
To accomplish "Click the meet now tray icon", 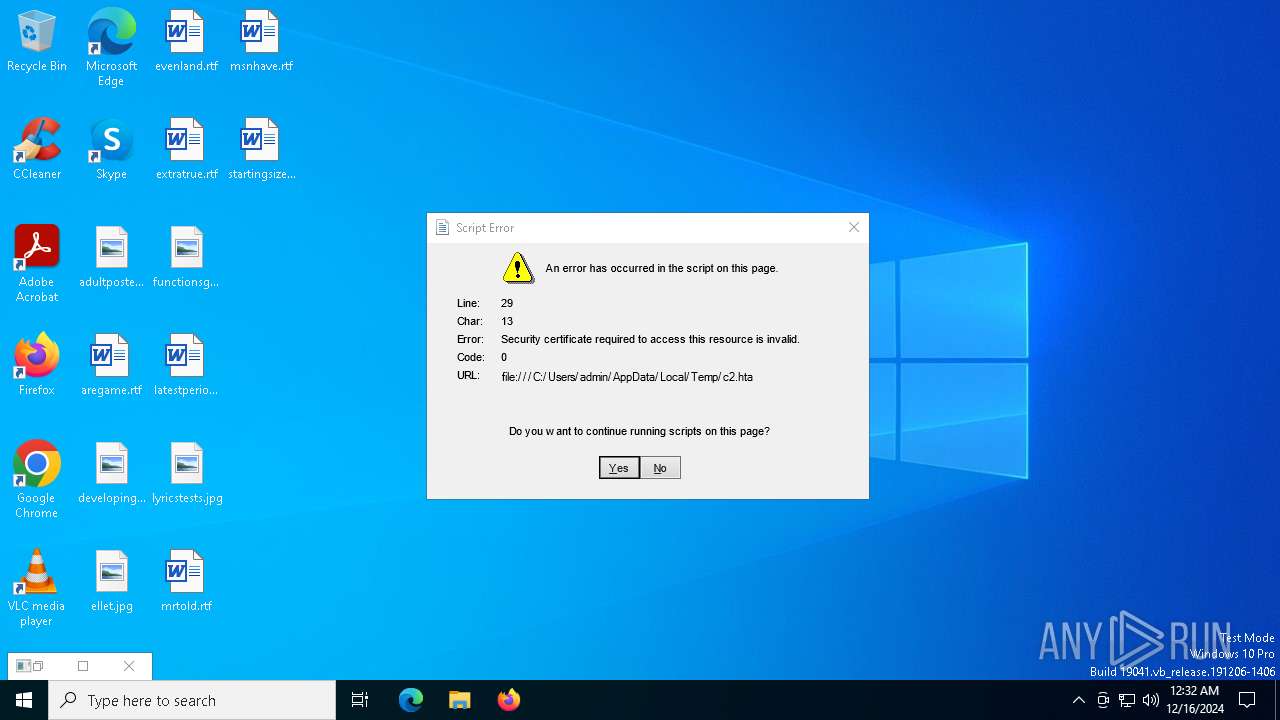I will [1103, 700].
